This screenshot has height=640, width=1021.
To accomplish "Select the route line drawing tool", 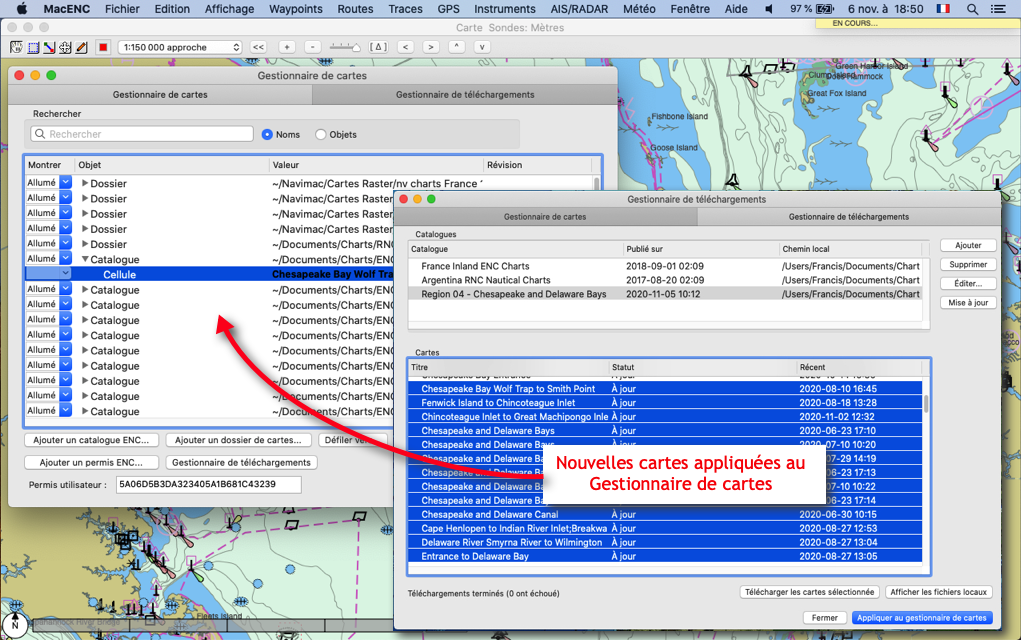I will pos(49,47).
